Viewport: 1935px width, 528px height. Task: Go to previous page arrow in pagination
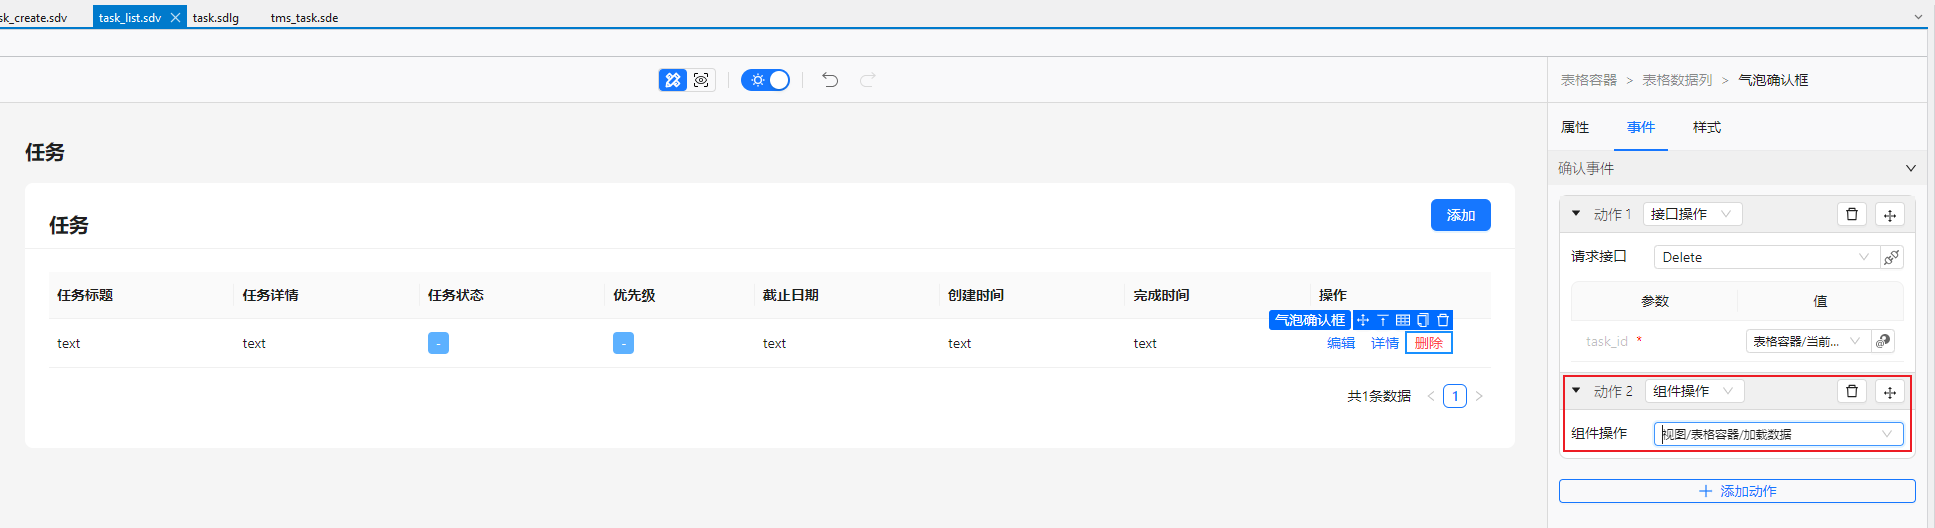[x=1431, y=396]
